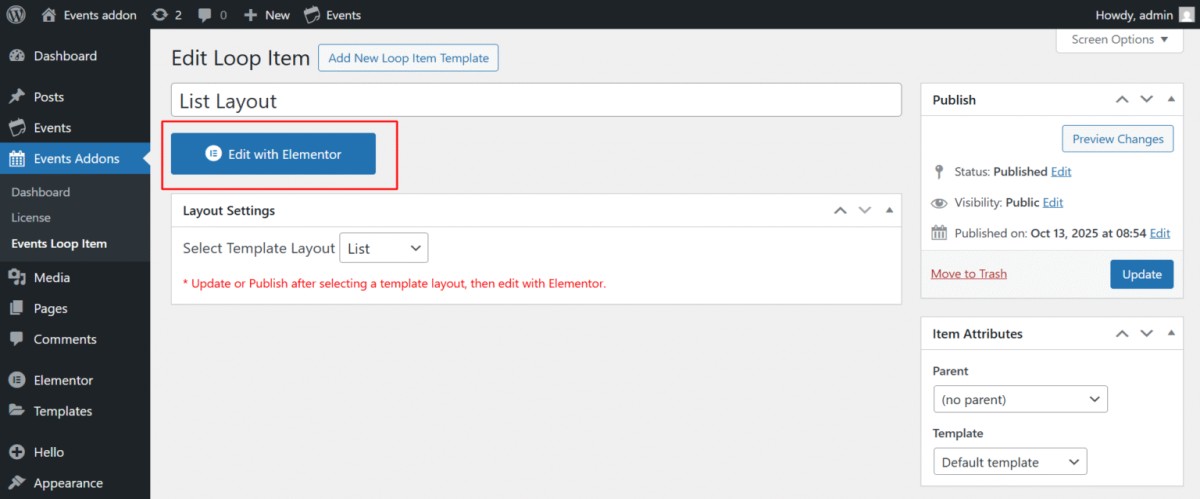The image size is (1200, 499).
Task: Select License under Events Addons
Action: pyautogui.click(x=31, y=217)
